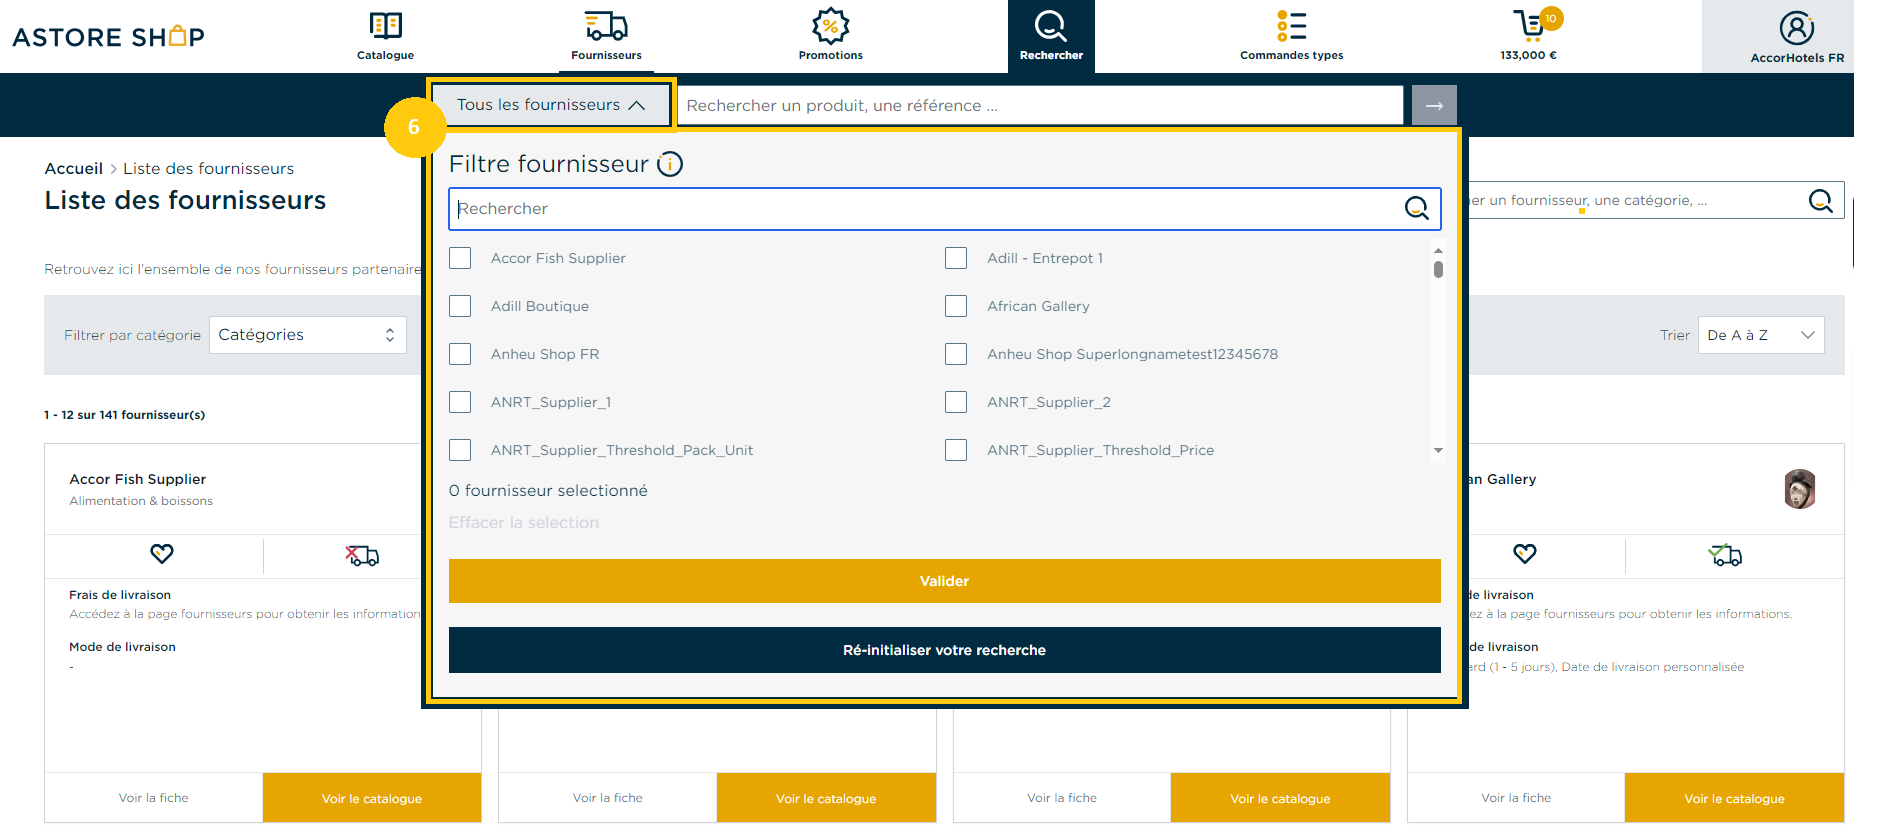This screenshot has width=1896, height=837.
Task: Open African Gallery supplier thumbnail image
Action: click(1799, 489)
